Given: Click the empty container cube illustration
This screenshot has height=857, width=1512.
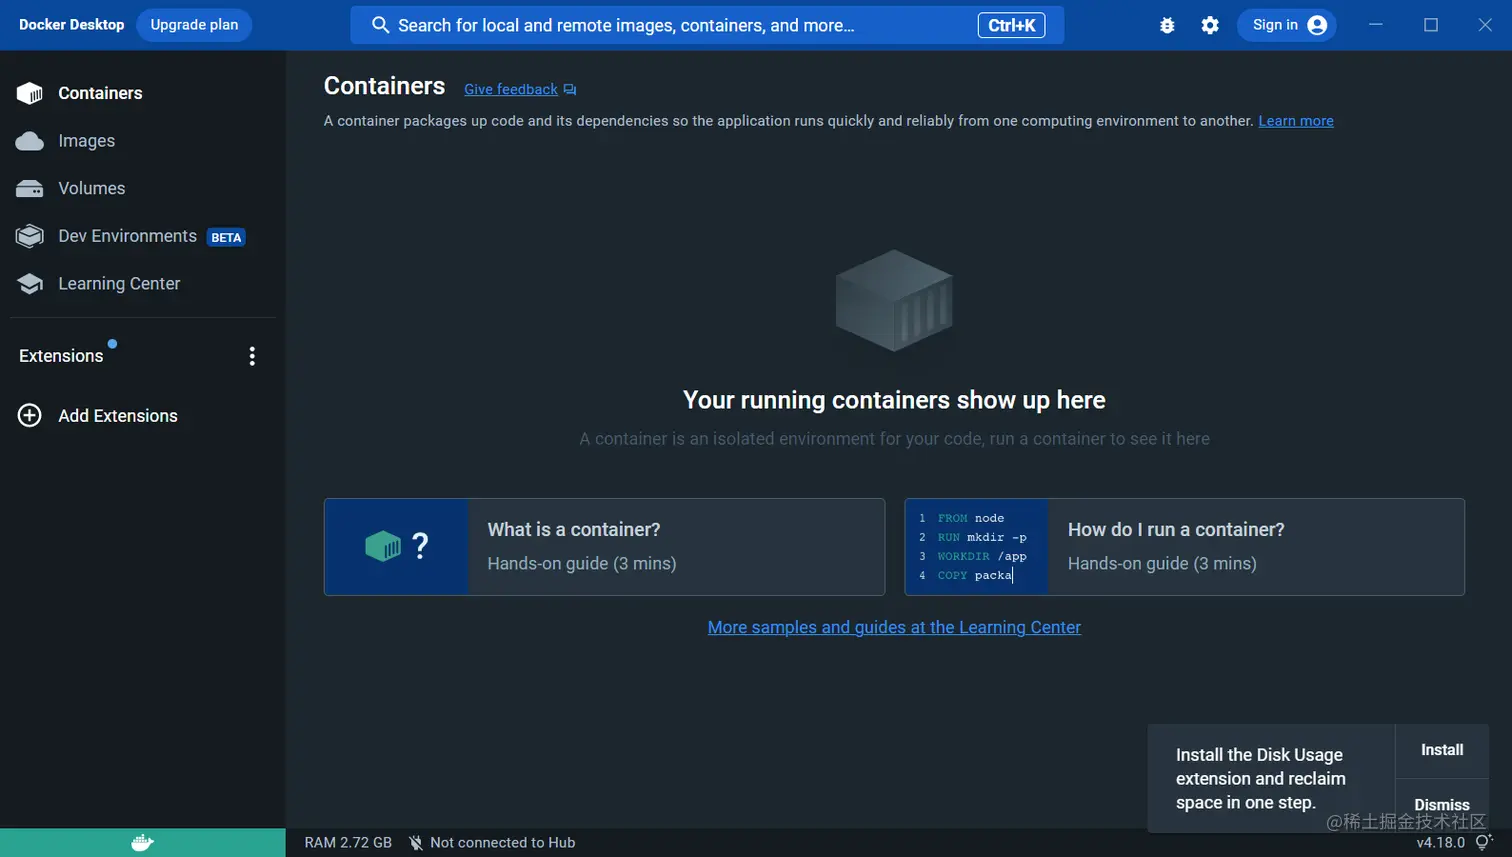Looking at the screenshot, I should pos(894,301).
